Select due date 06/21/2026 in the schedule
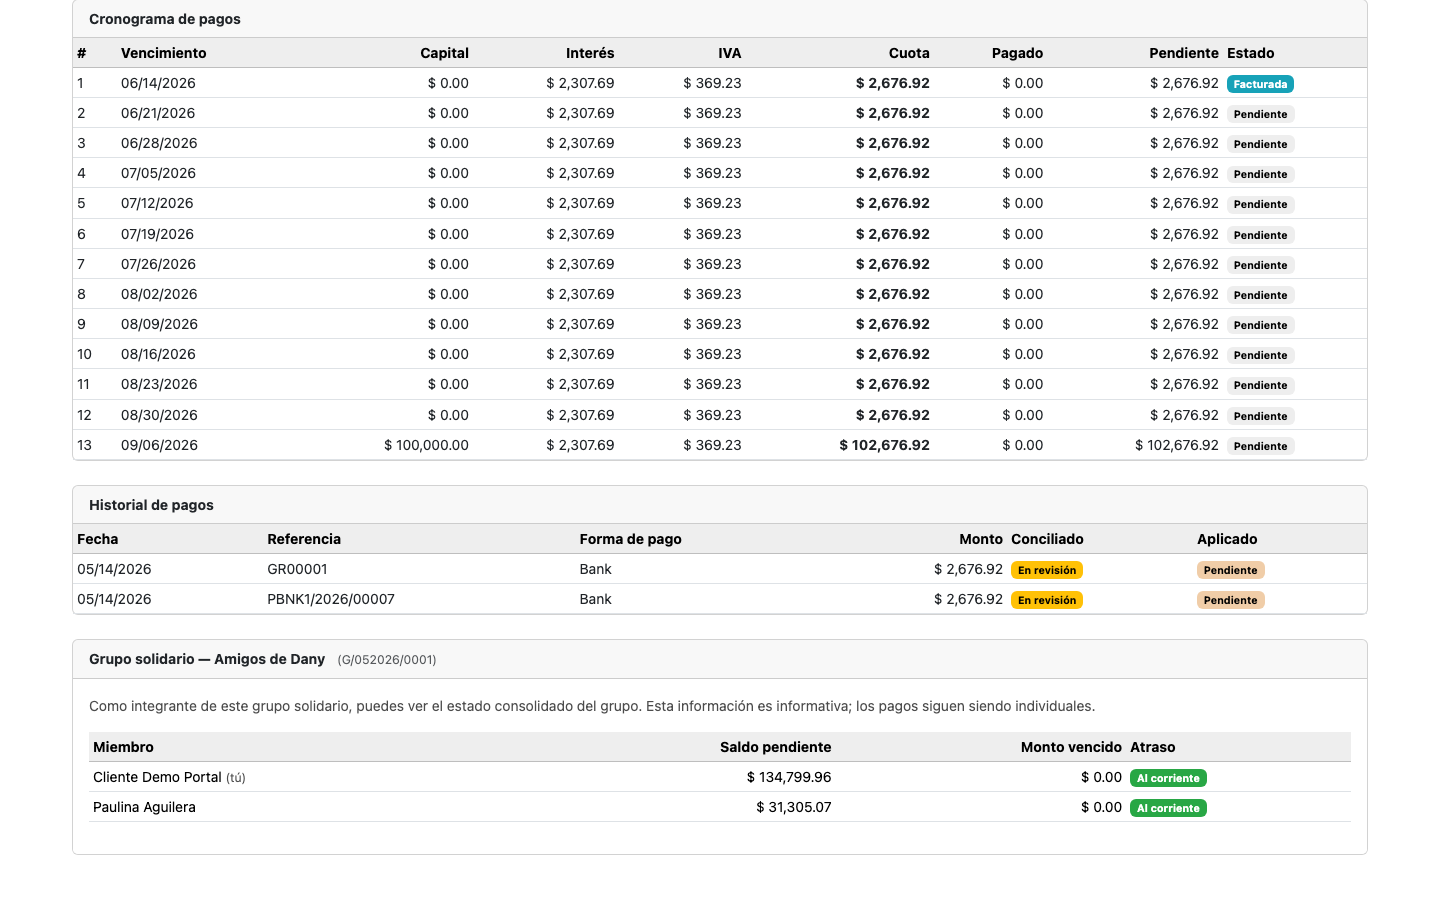This screenshot has height=900, width=1440. pos(158,113)
